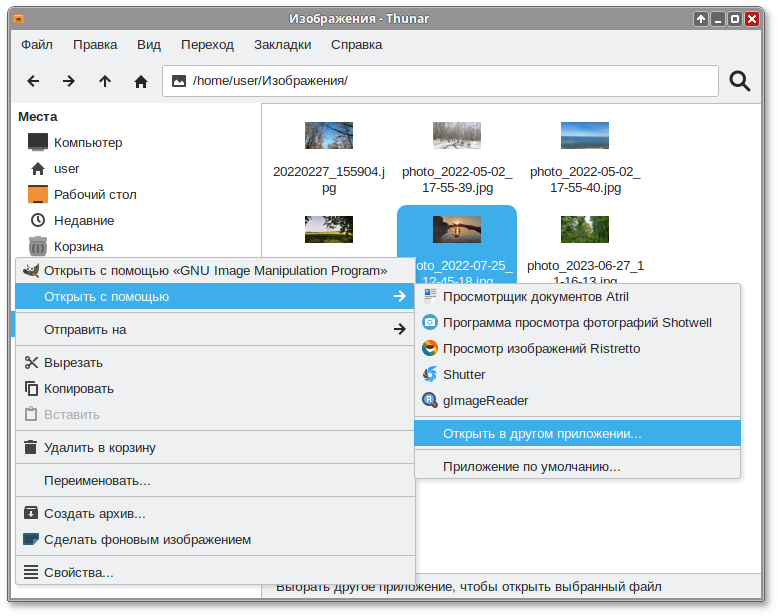Choose Вырезать from the context menu
This screenshot has width=778, height=616.
click(x=215, y=363)
